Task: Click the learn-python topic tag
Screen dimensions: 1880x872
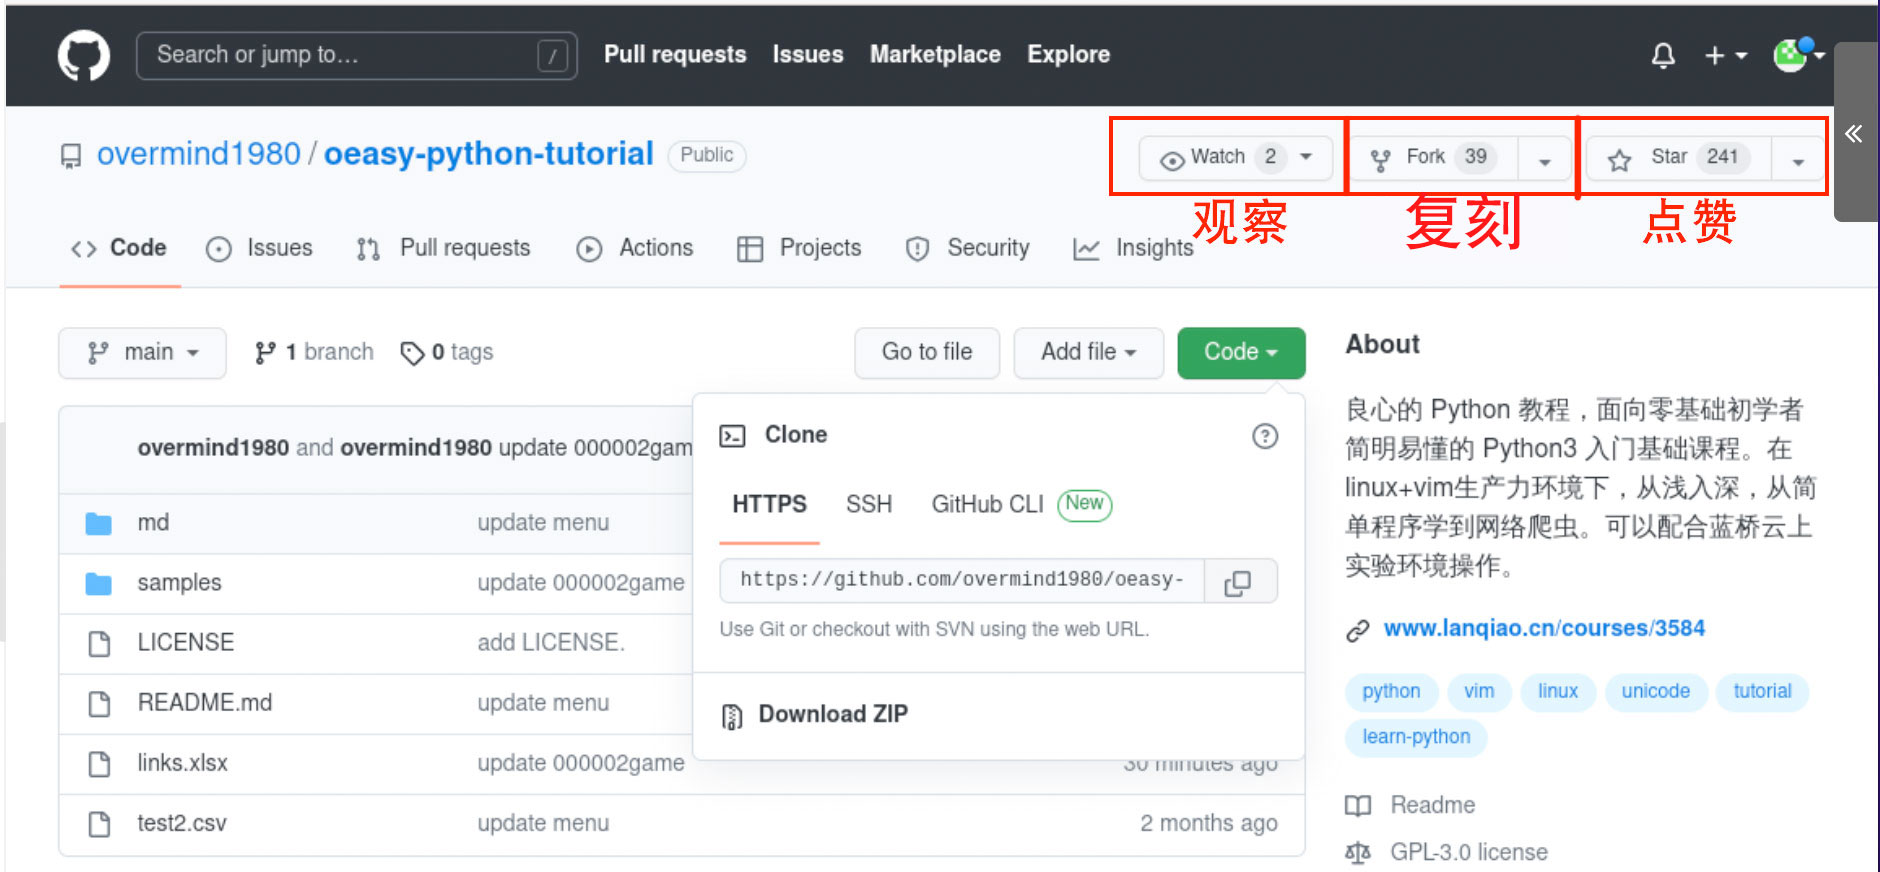Action: (x=1416, y=737)
